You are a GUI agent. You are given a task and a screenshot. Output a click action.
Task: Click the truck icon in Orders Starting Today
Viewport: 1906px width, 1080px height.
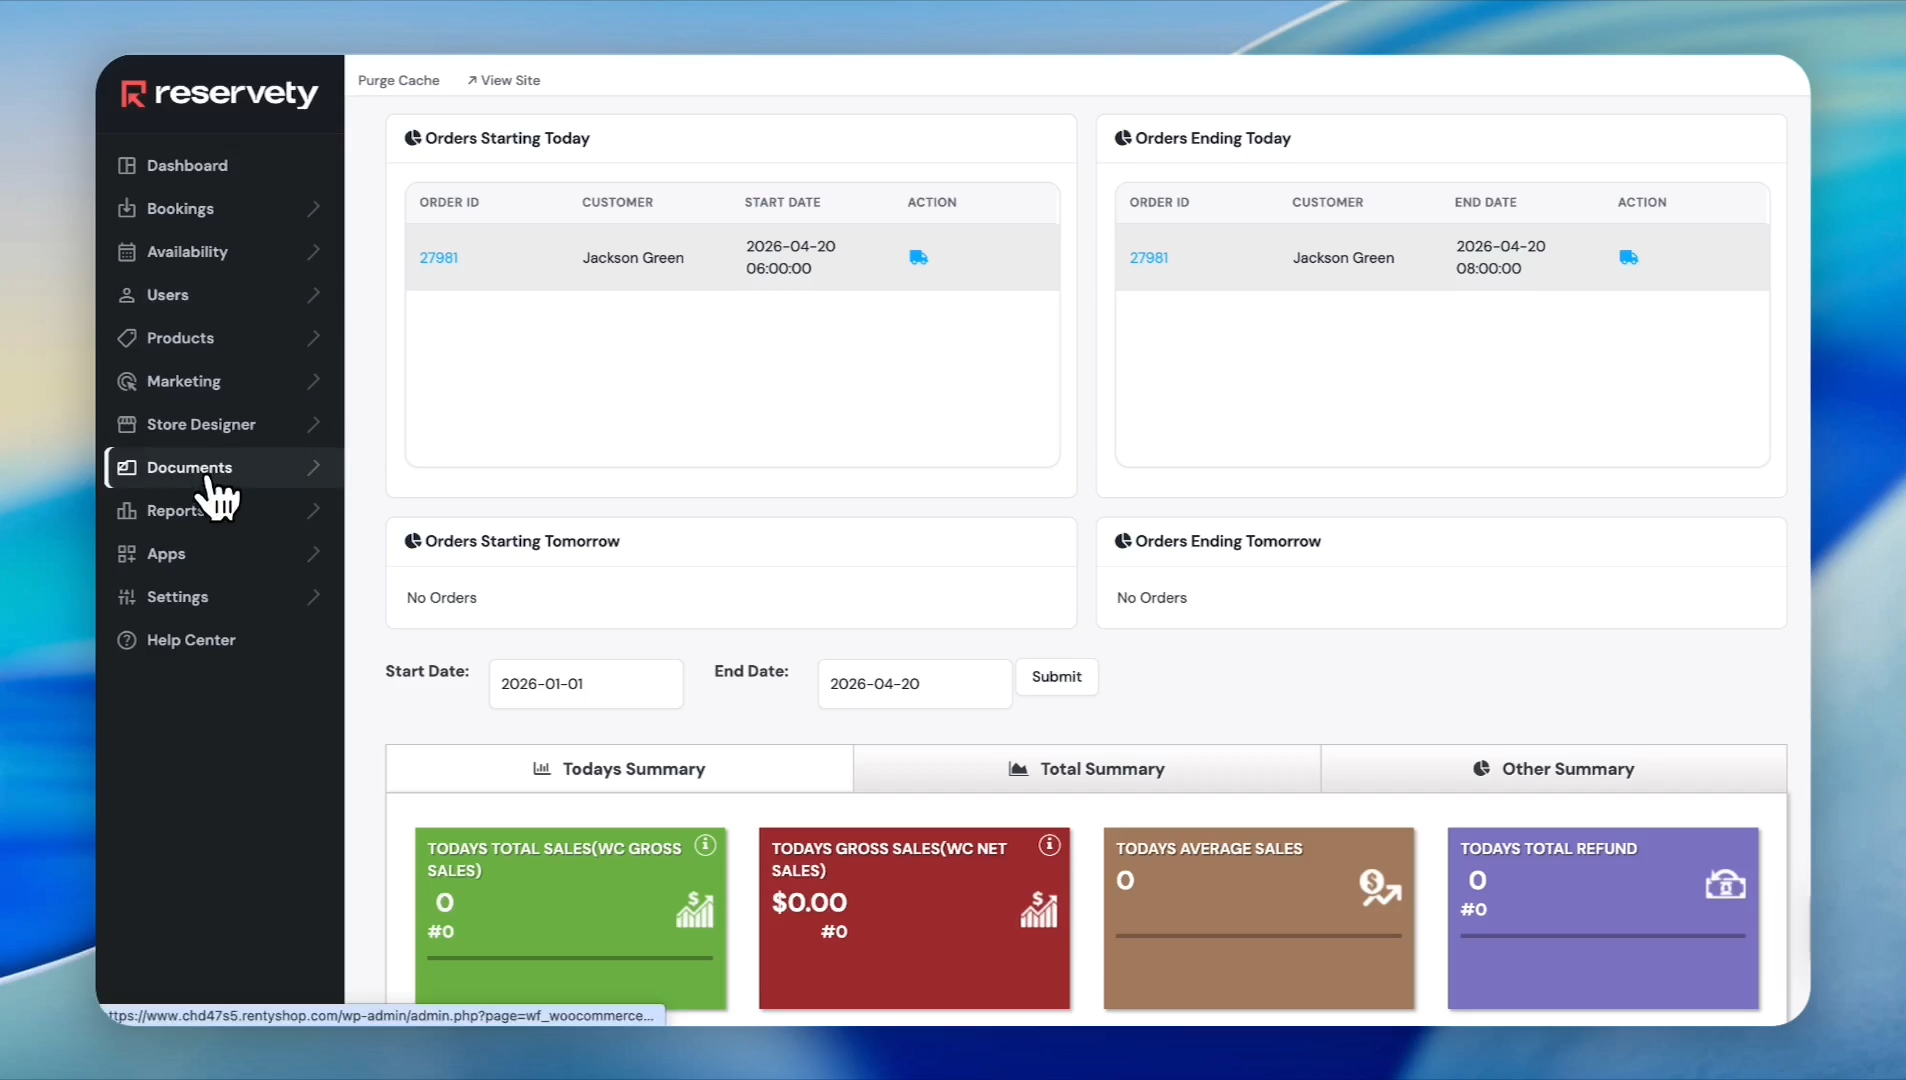[x=918, y=258]
